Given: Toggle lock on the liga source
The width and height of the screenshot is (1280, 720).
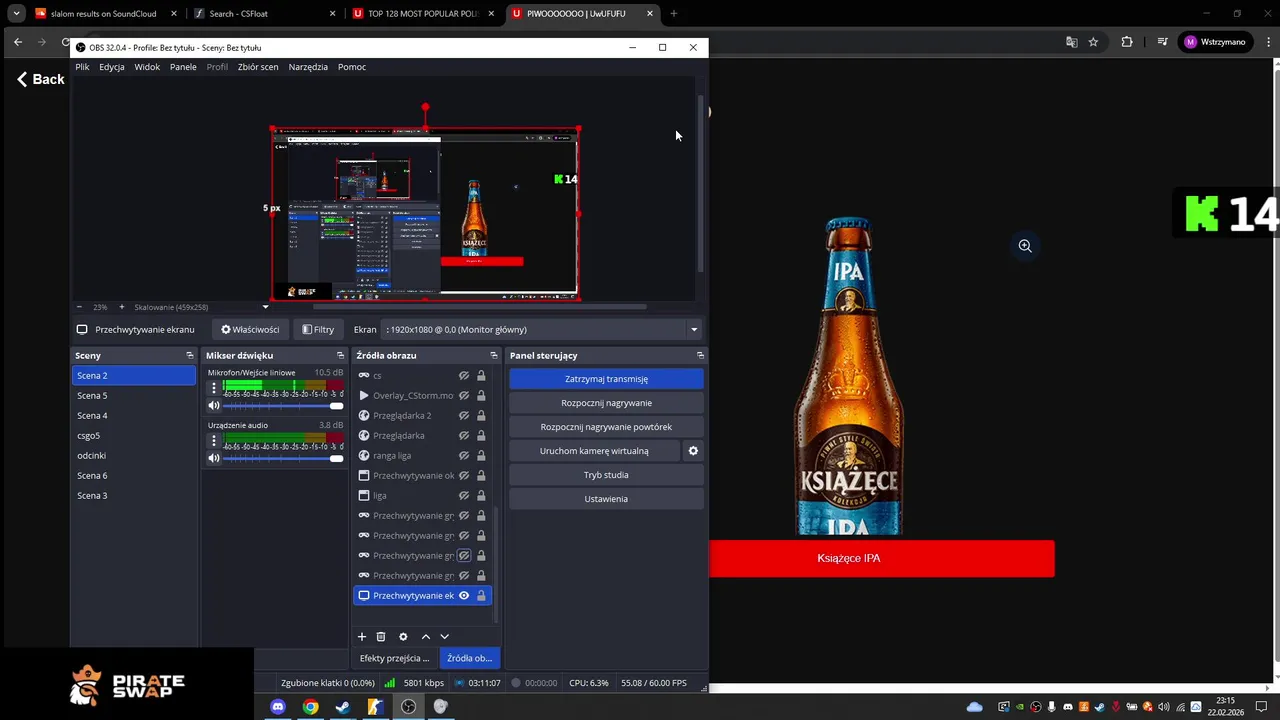Looking at the screenshot, I should (x=481, y=496).
